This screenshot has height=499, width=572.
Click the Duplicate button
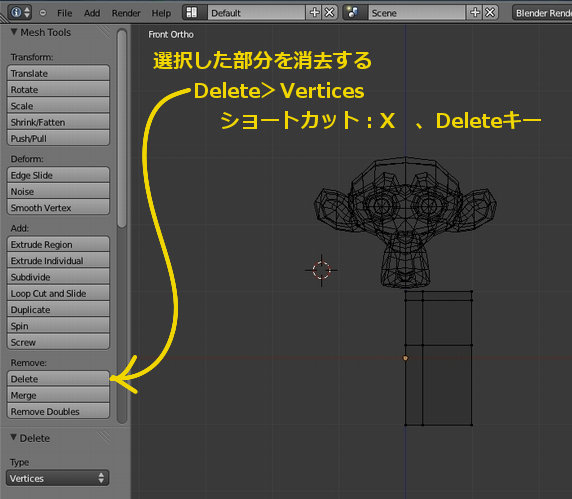(58, 309)
